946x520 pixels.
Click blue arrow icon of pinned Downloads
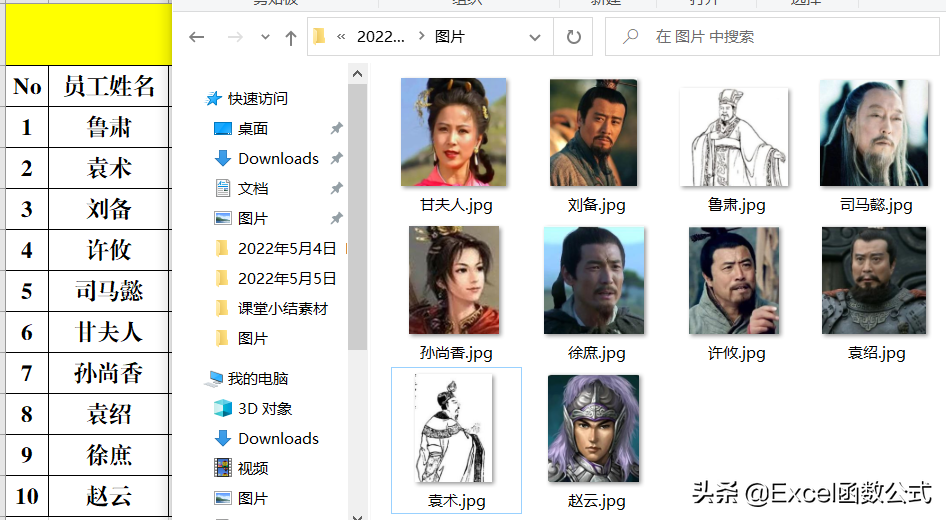coord(223,158)
